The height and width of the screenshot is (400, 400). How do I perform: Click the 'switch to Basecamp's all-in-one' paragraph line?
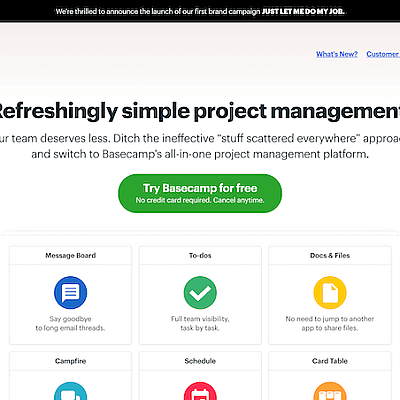(x=200, y=154)
